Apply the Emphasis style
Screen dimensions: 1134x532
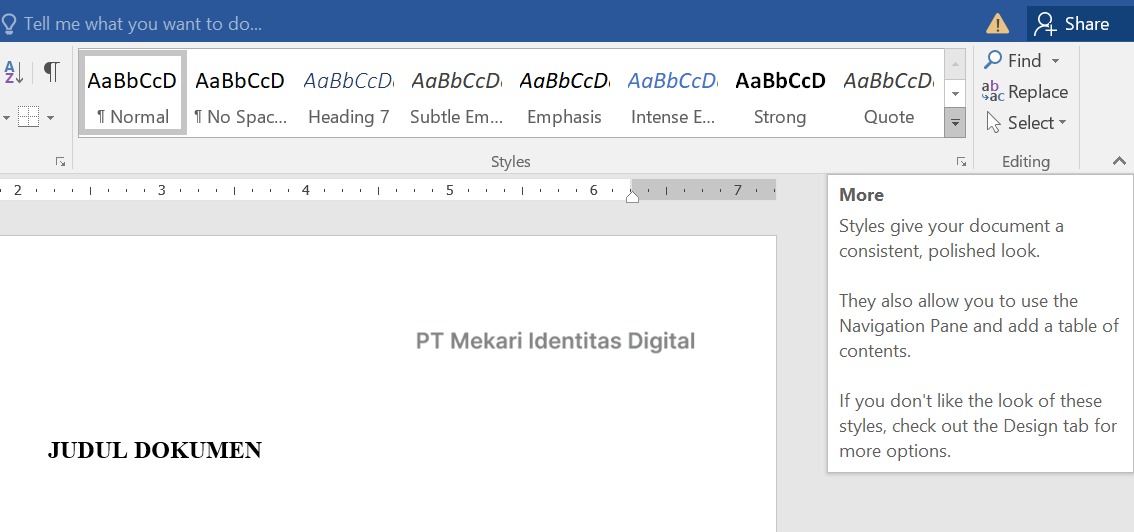tap(564, 93)
